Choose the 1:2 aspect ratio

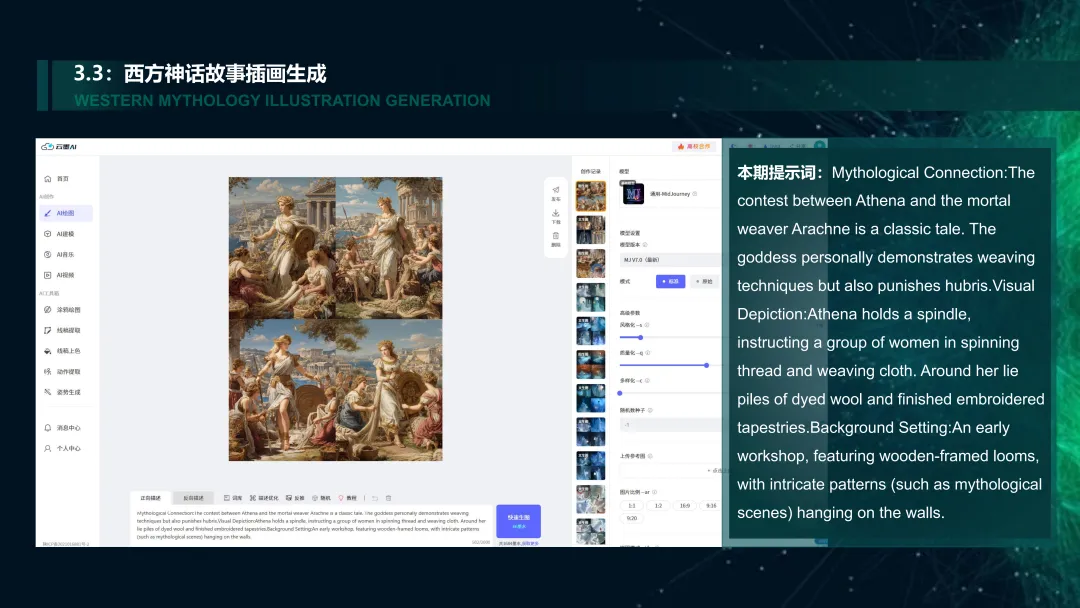tap(658, 506)
